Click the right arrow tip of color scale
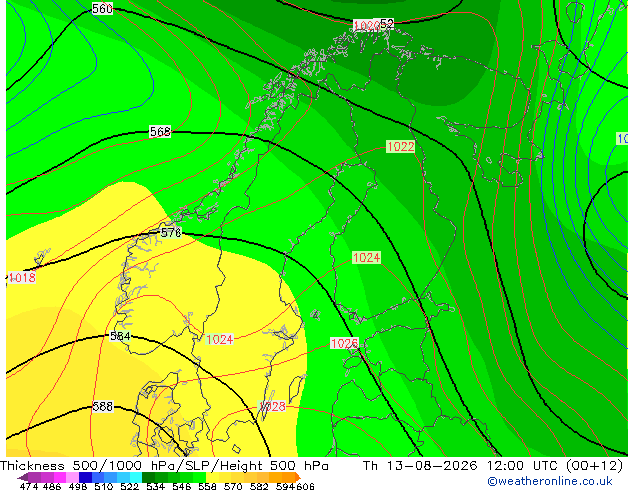Screen dimensions: 634x490 (x=299, y=477)
